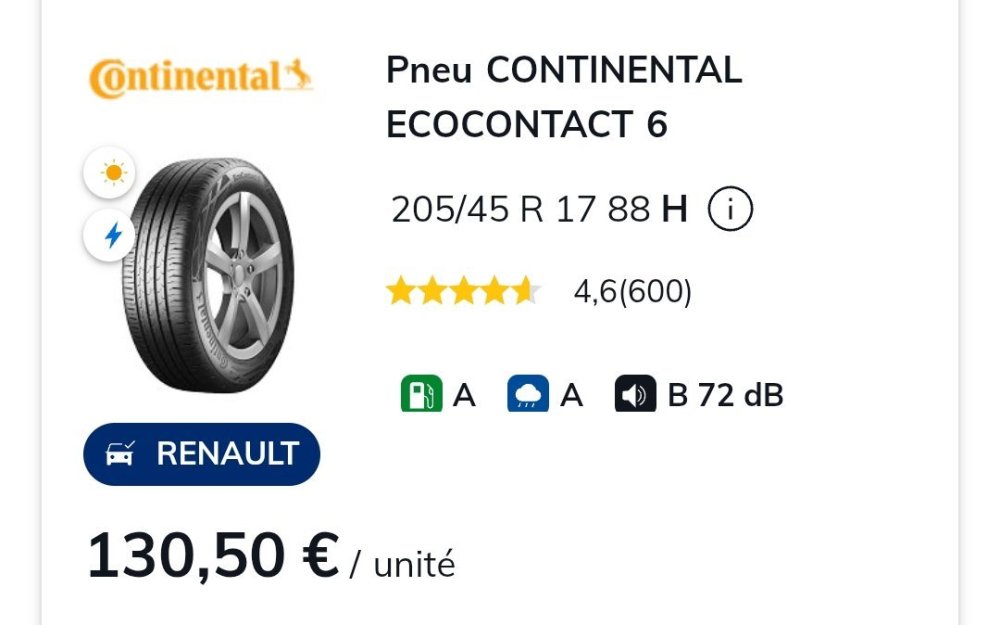The height and width of the screenshot is (625, 1000).
Task: Click the Continental brand logo
Action: pyautogui.click(x=201, y=78)
